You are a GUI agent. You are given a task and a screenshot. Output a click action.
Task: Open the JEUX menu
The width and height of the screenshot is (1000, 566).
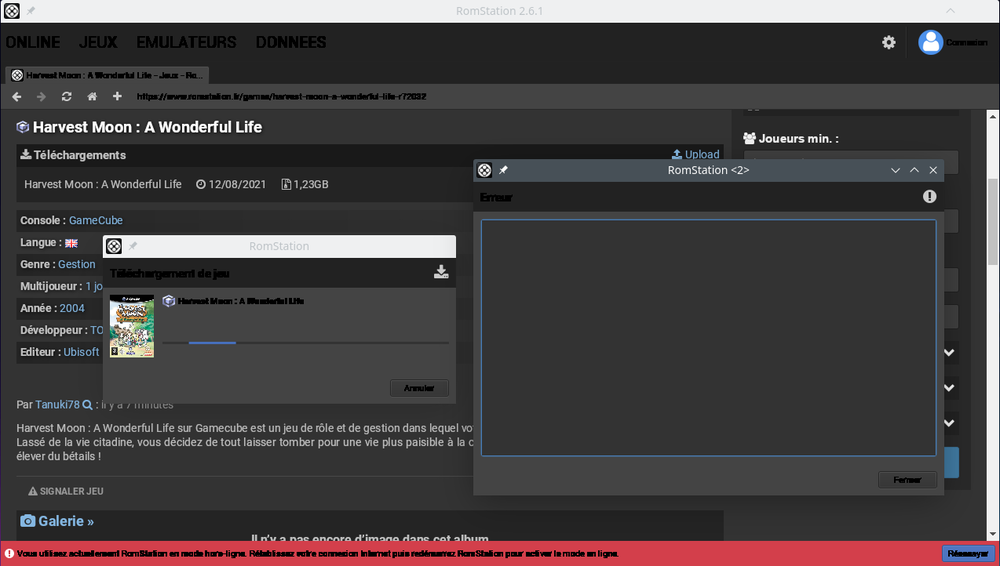click(x=98, y=42)
